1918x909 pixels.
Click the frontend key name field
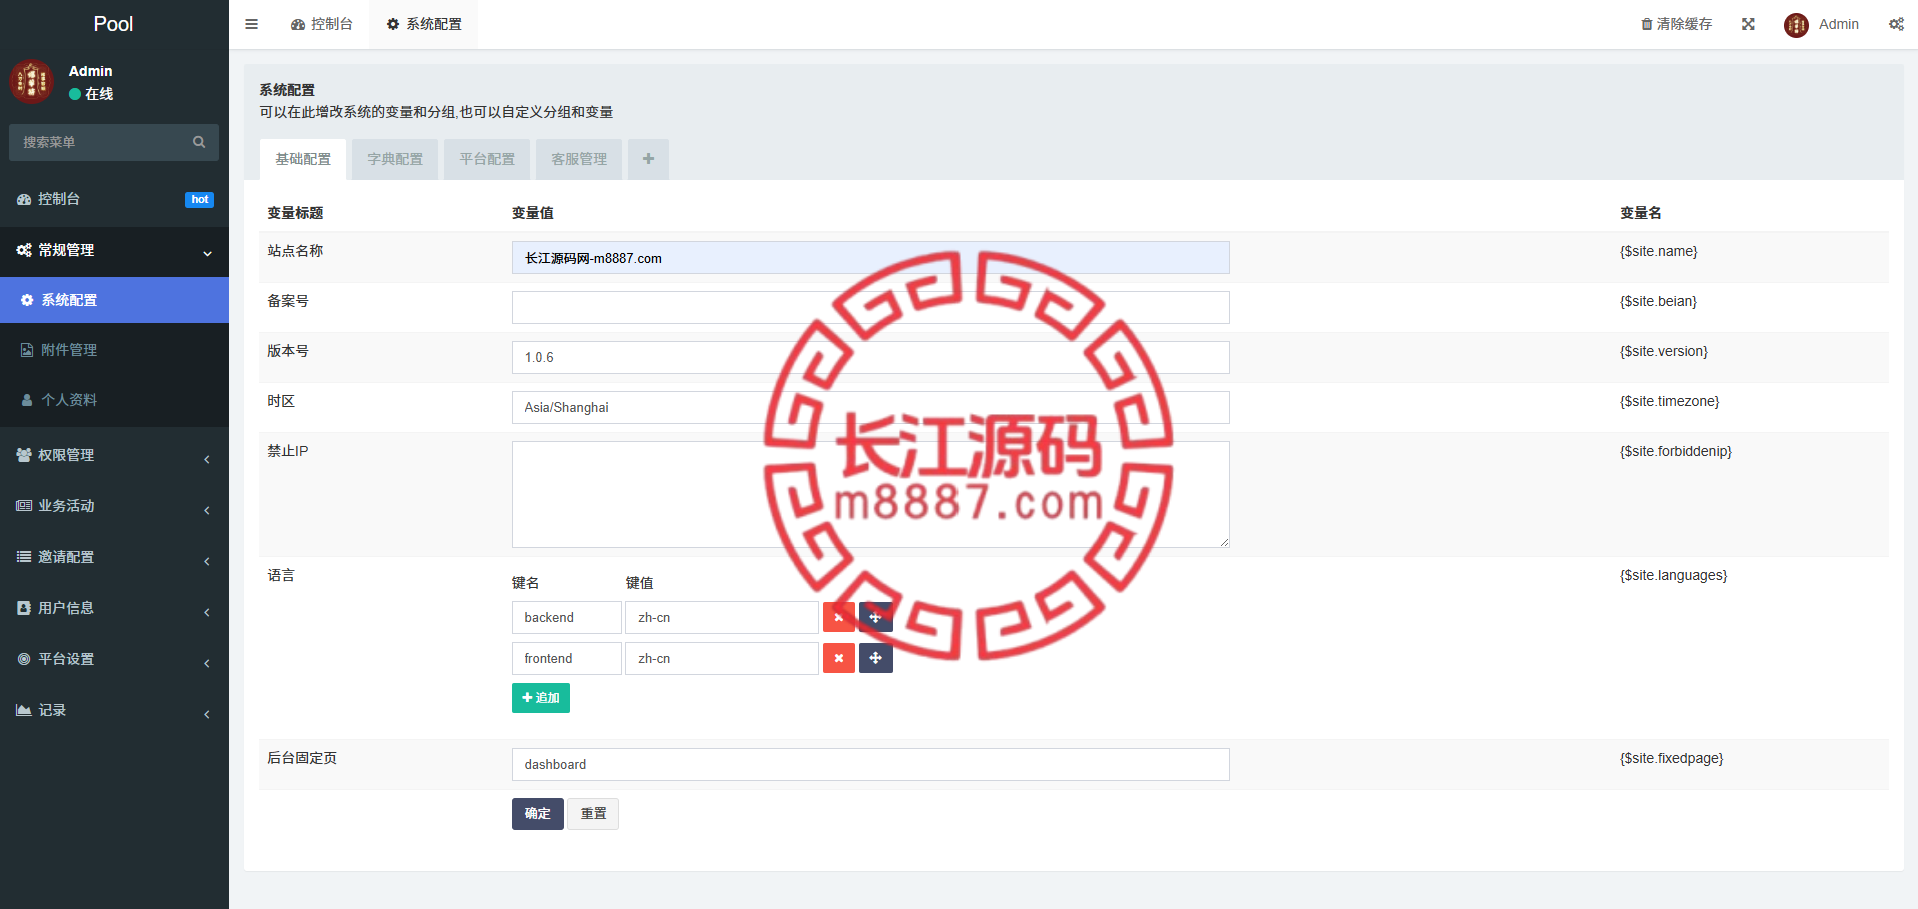tap(567, 659)
